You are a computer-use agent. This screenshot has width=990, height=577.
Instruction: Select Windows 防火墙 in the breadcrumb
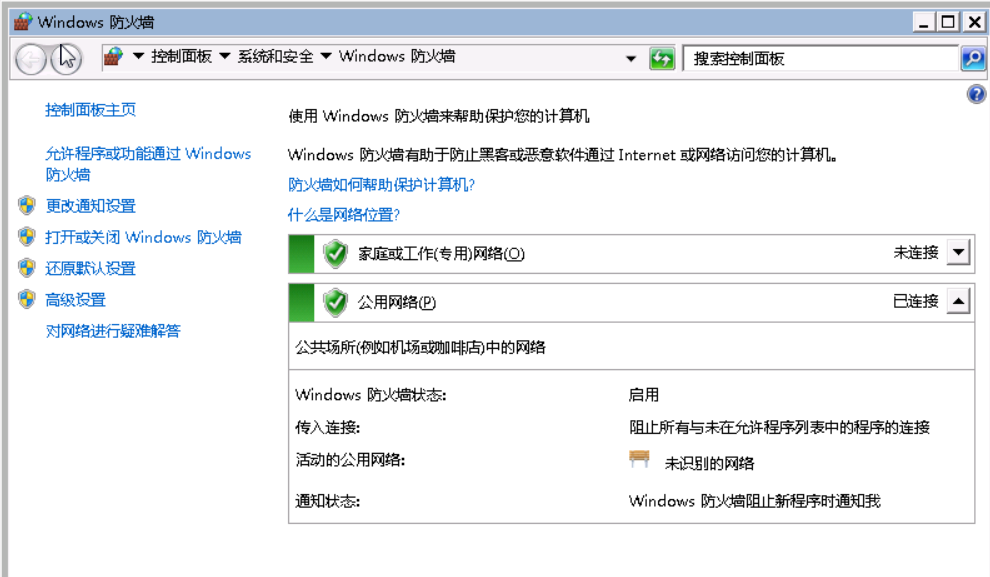pos(397,56)
